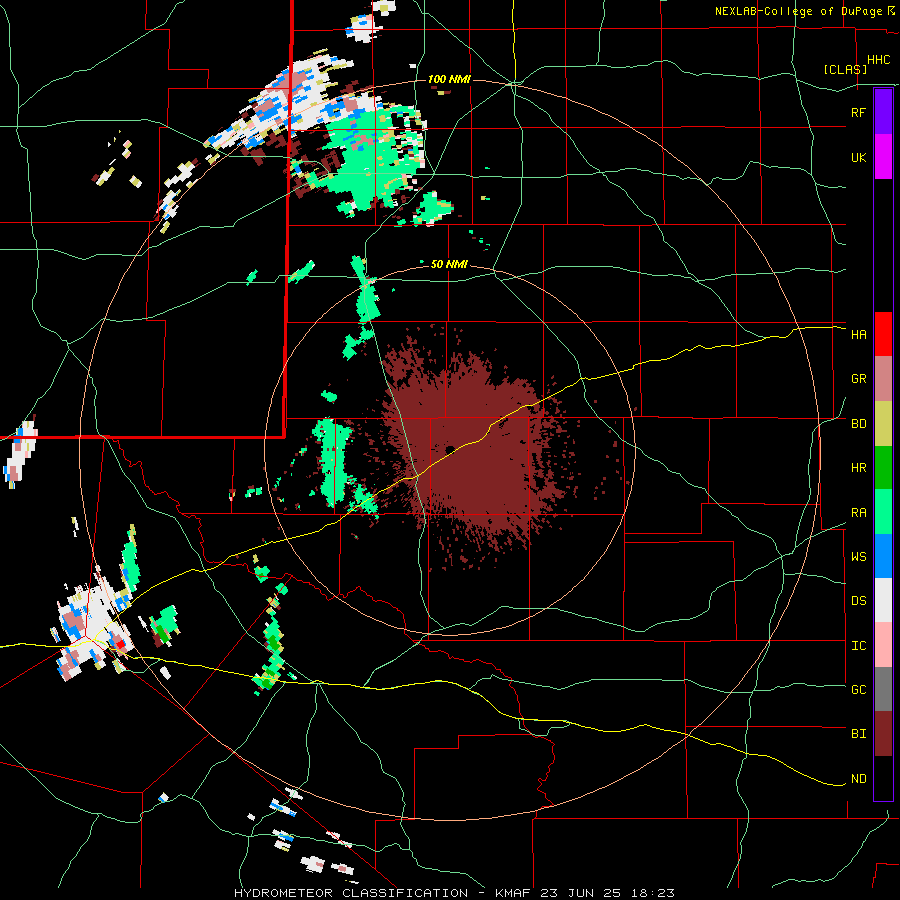Screen dimensions: 900x900
Task: Click the light pink IC legend swatch
Action: click(883, 645)
